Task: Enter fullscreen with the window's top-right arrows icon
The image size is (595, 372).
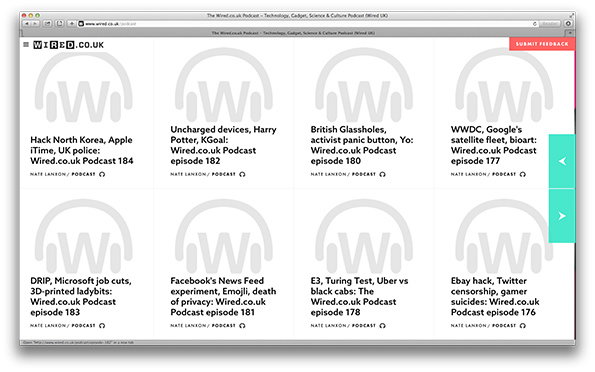Action: 571,16
